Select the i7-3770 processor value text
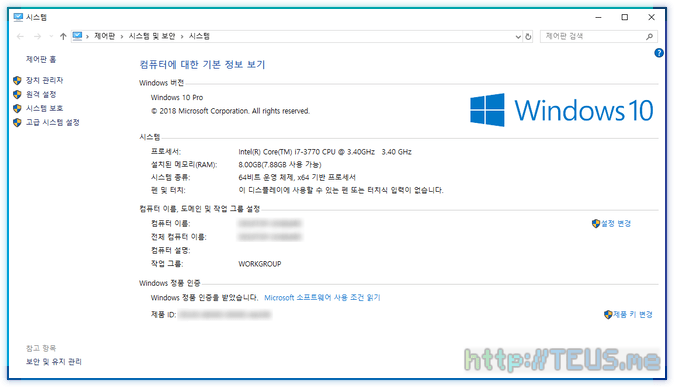 pos(325,152)
